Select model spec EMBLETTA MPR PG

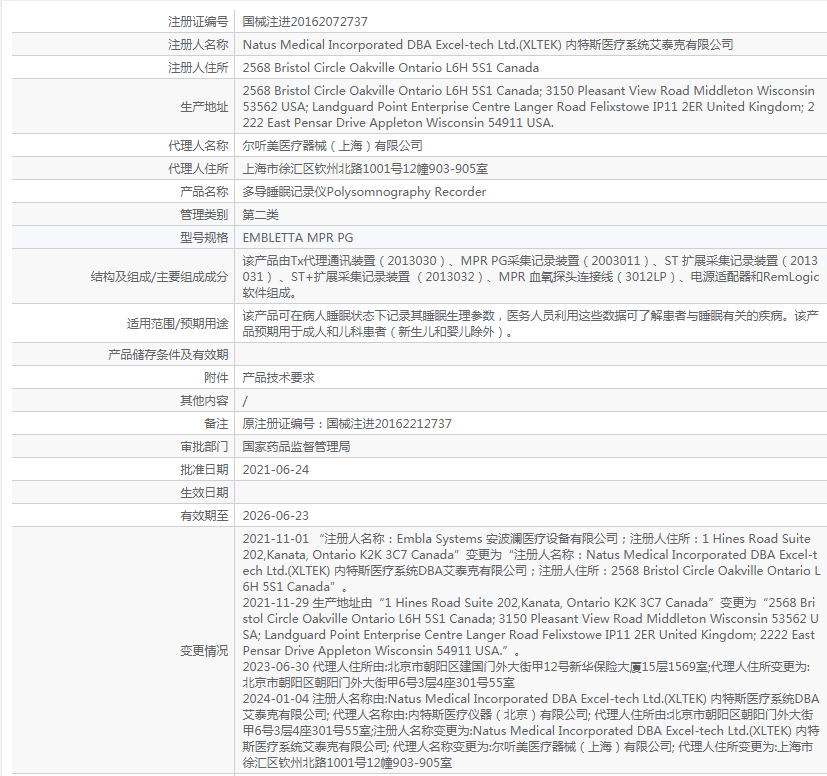click(298, 238)
